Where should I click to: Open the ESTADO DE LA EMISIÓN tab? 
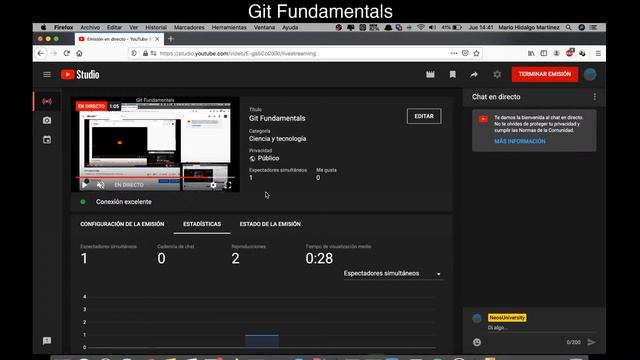(270, 224)
